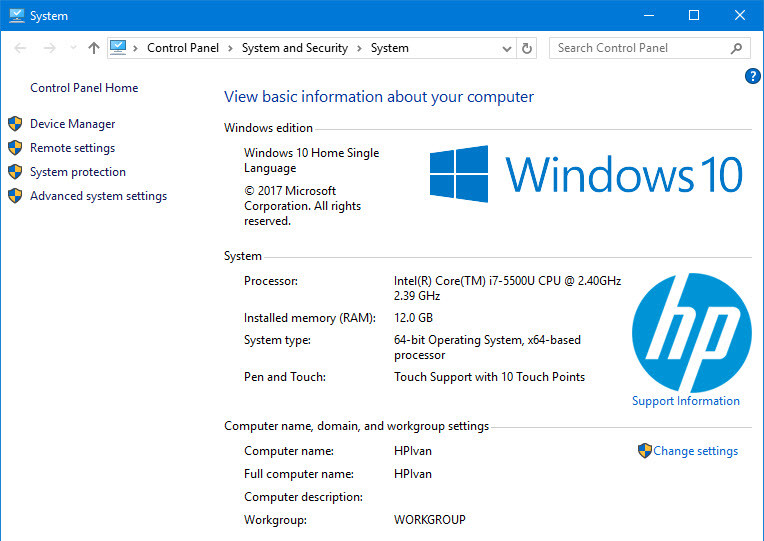Open Remote settings link

72,148
